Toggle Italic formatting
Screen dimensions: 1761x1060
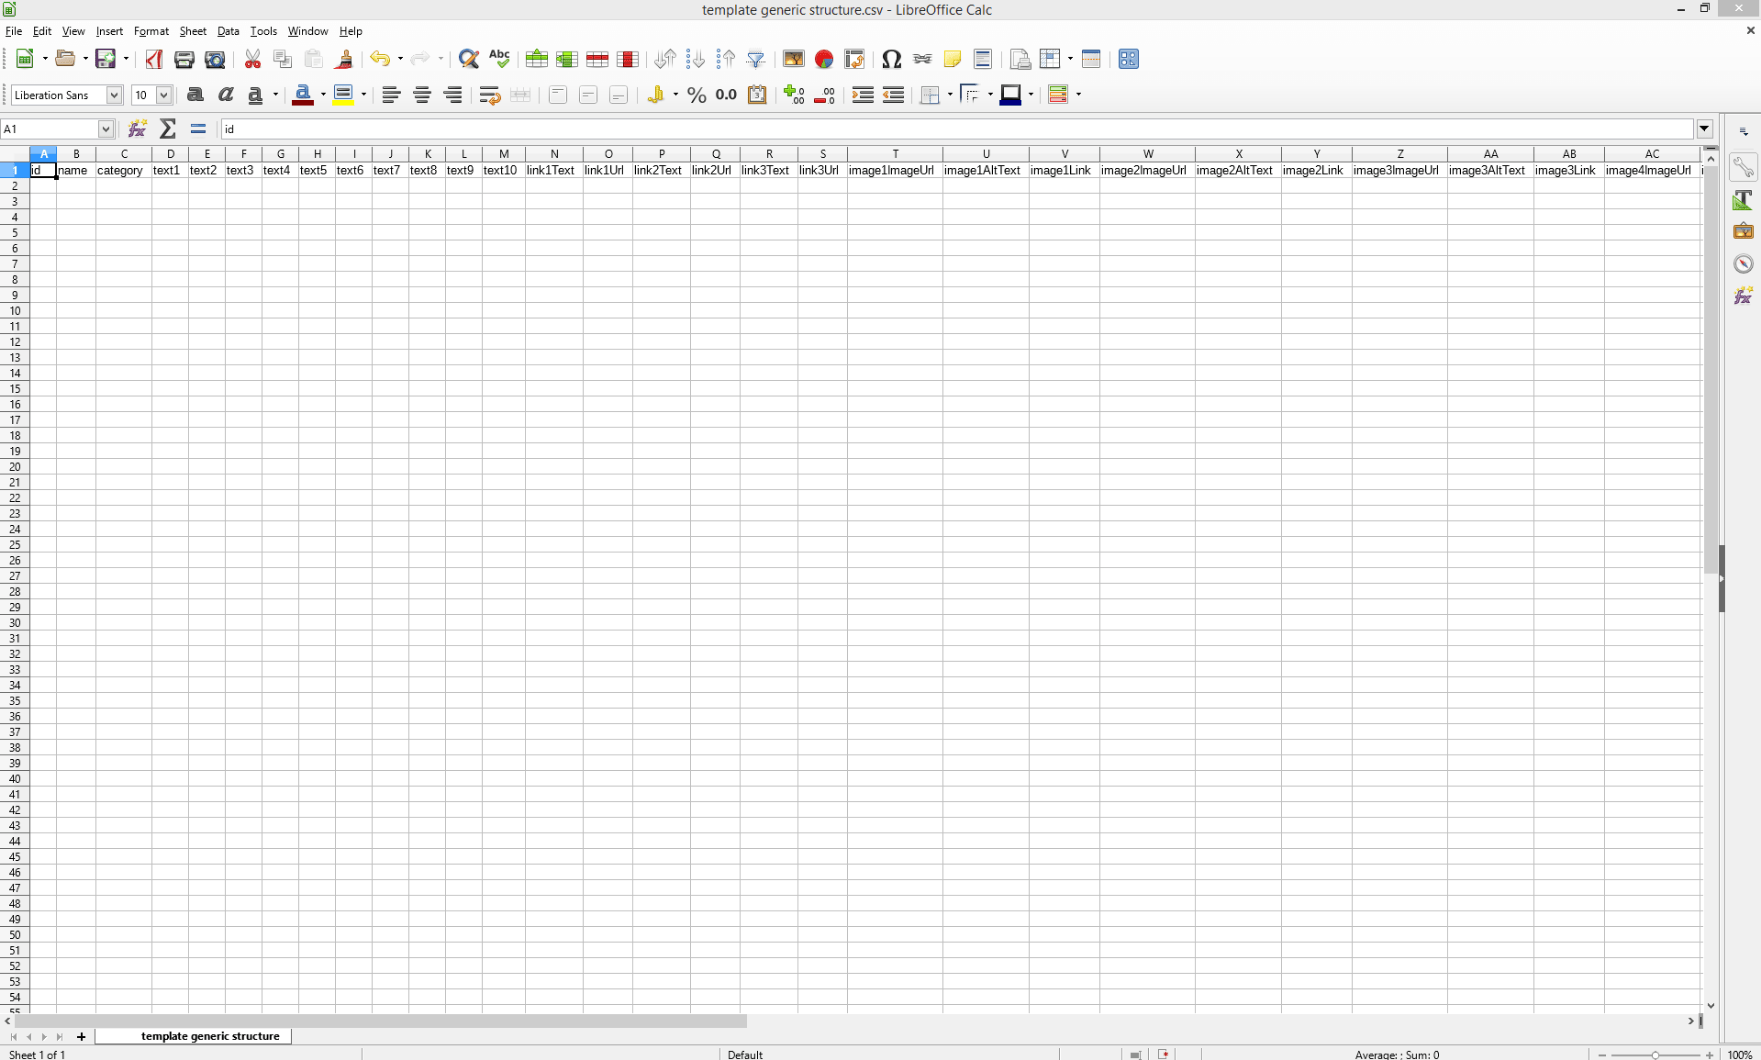(226, 95)
